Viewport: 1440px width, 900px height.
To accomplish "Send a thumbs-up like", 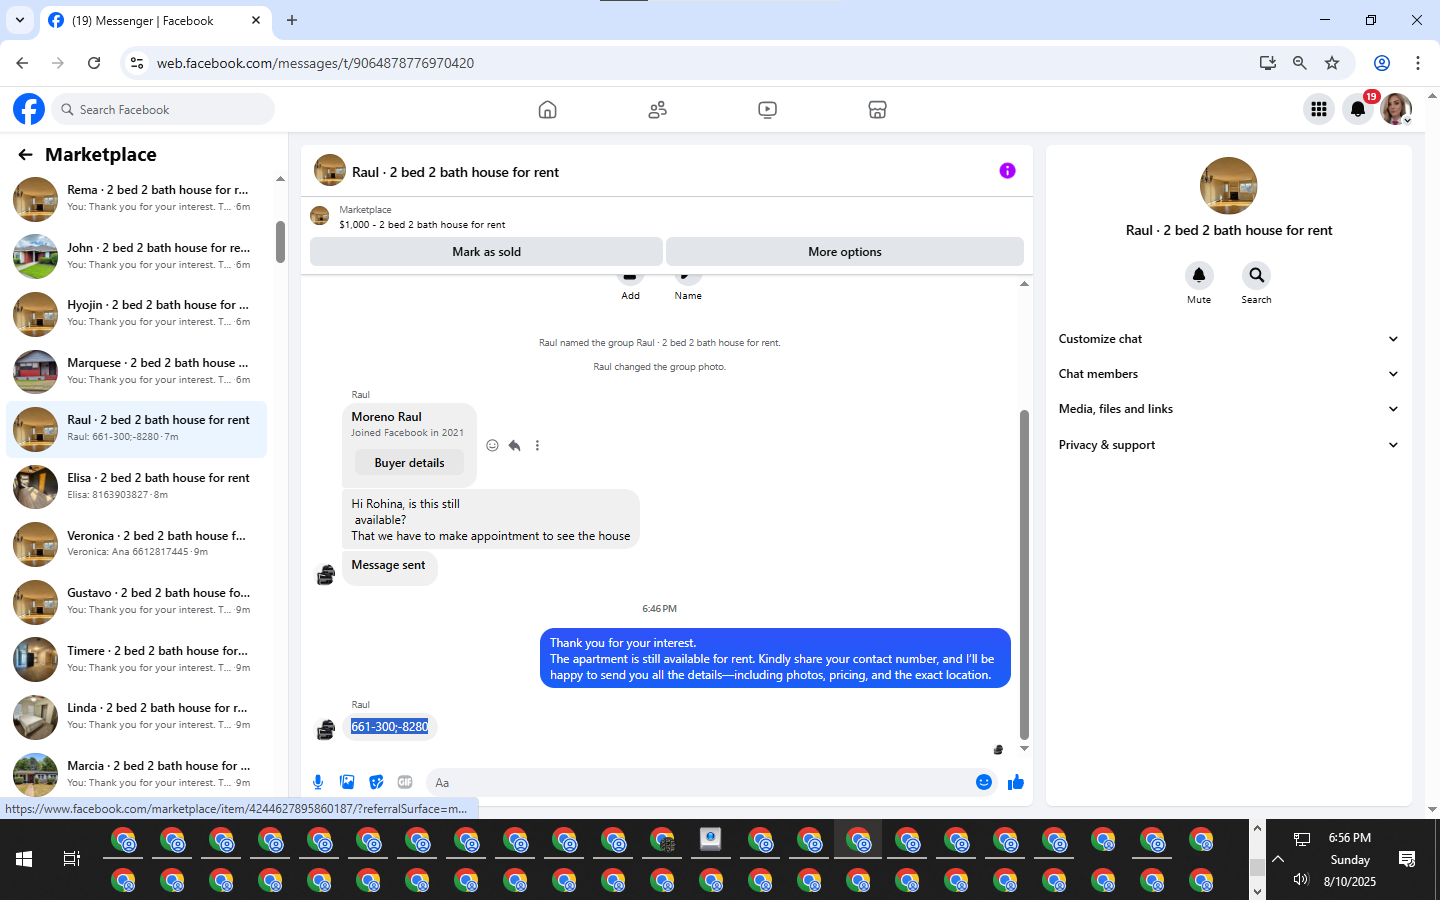I will (x=1016, y=782).
